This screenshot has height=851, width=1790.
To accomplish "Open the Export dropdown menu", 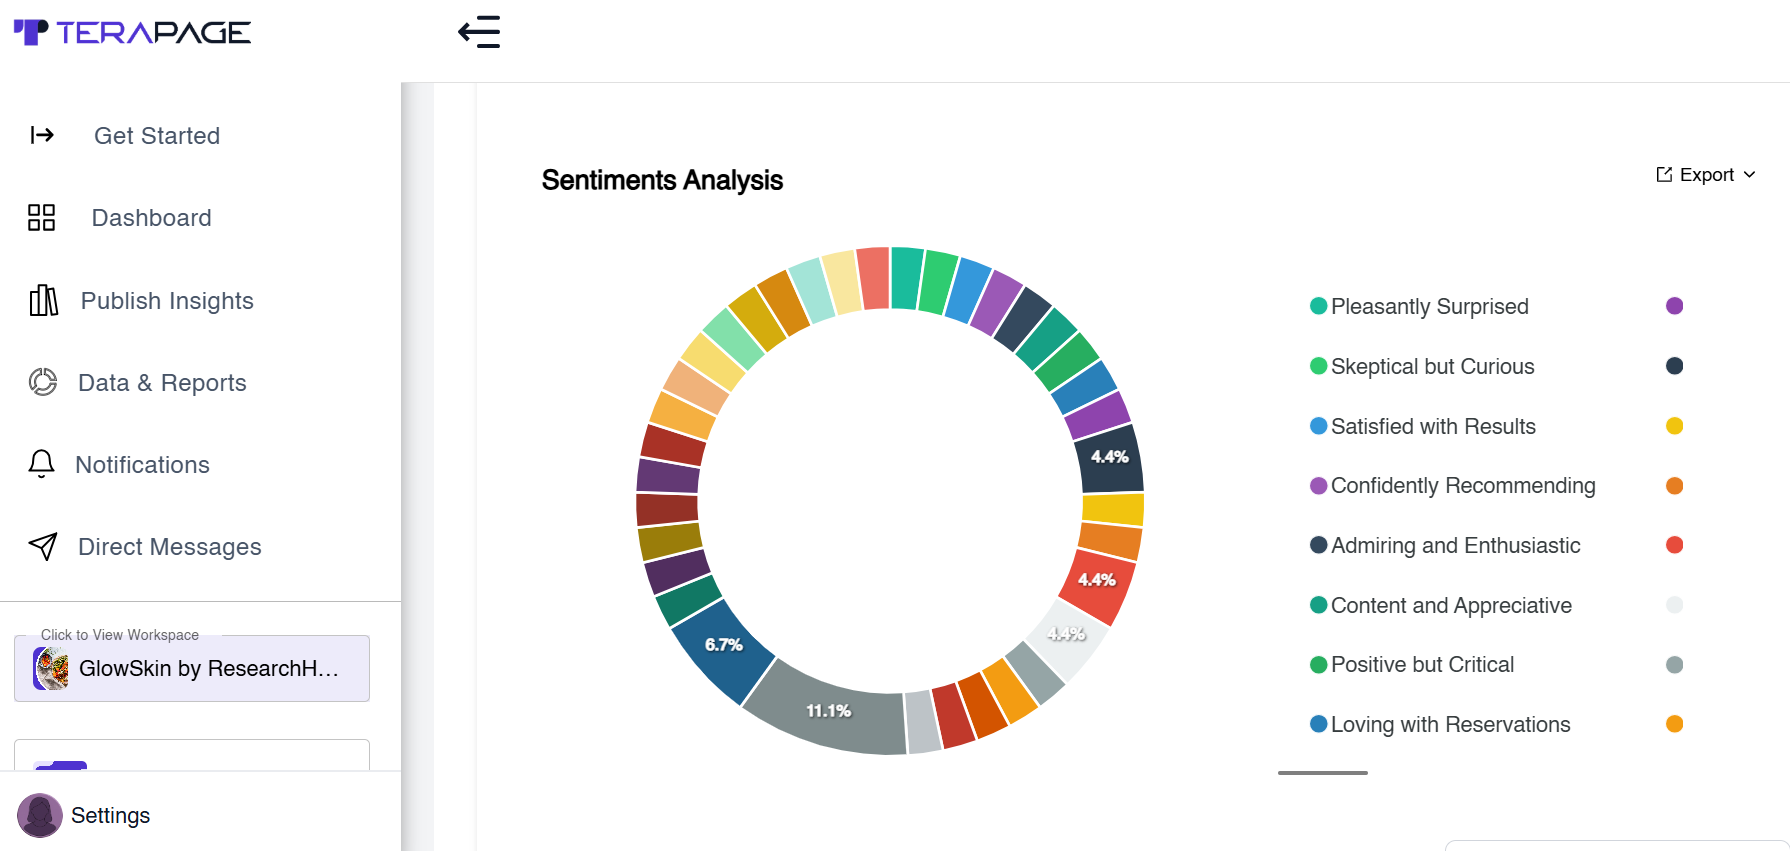I will pyautogui.click(x=1704, y=175).
